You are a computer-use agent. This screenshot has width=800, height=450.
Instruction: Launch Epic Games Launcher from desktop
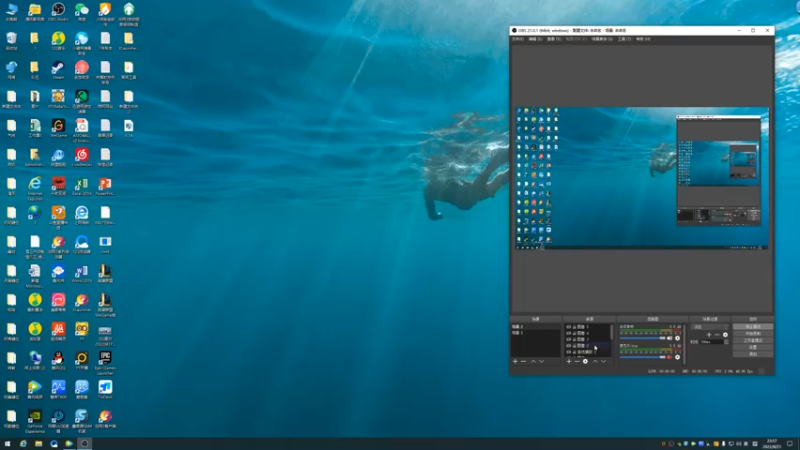[105, 362]
